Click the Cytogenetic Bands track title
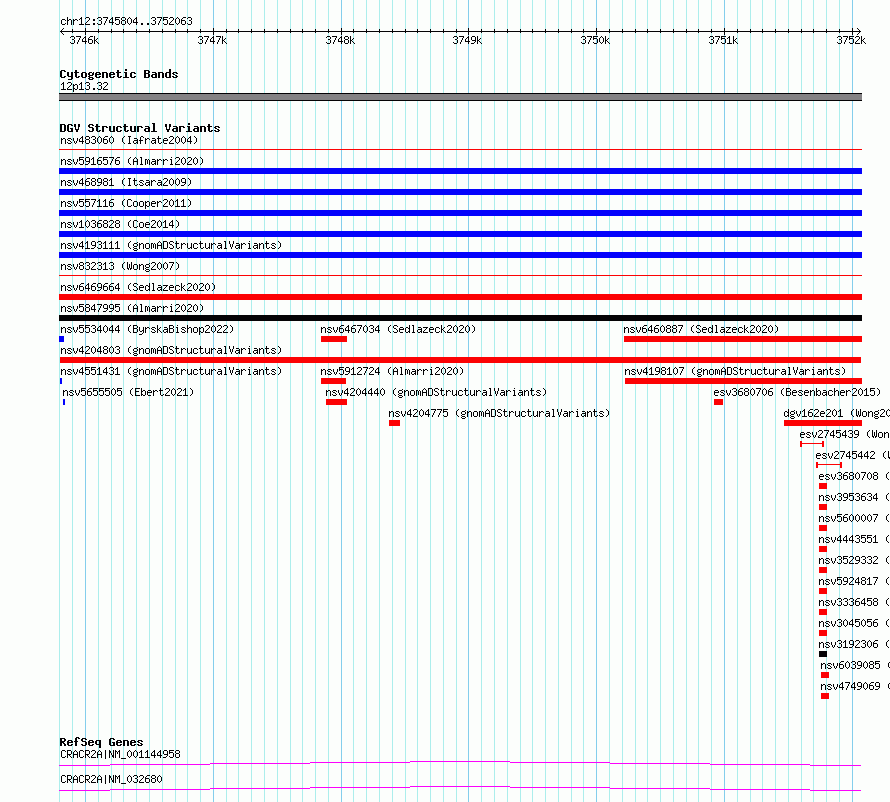 pos(119,74)
